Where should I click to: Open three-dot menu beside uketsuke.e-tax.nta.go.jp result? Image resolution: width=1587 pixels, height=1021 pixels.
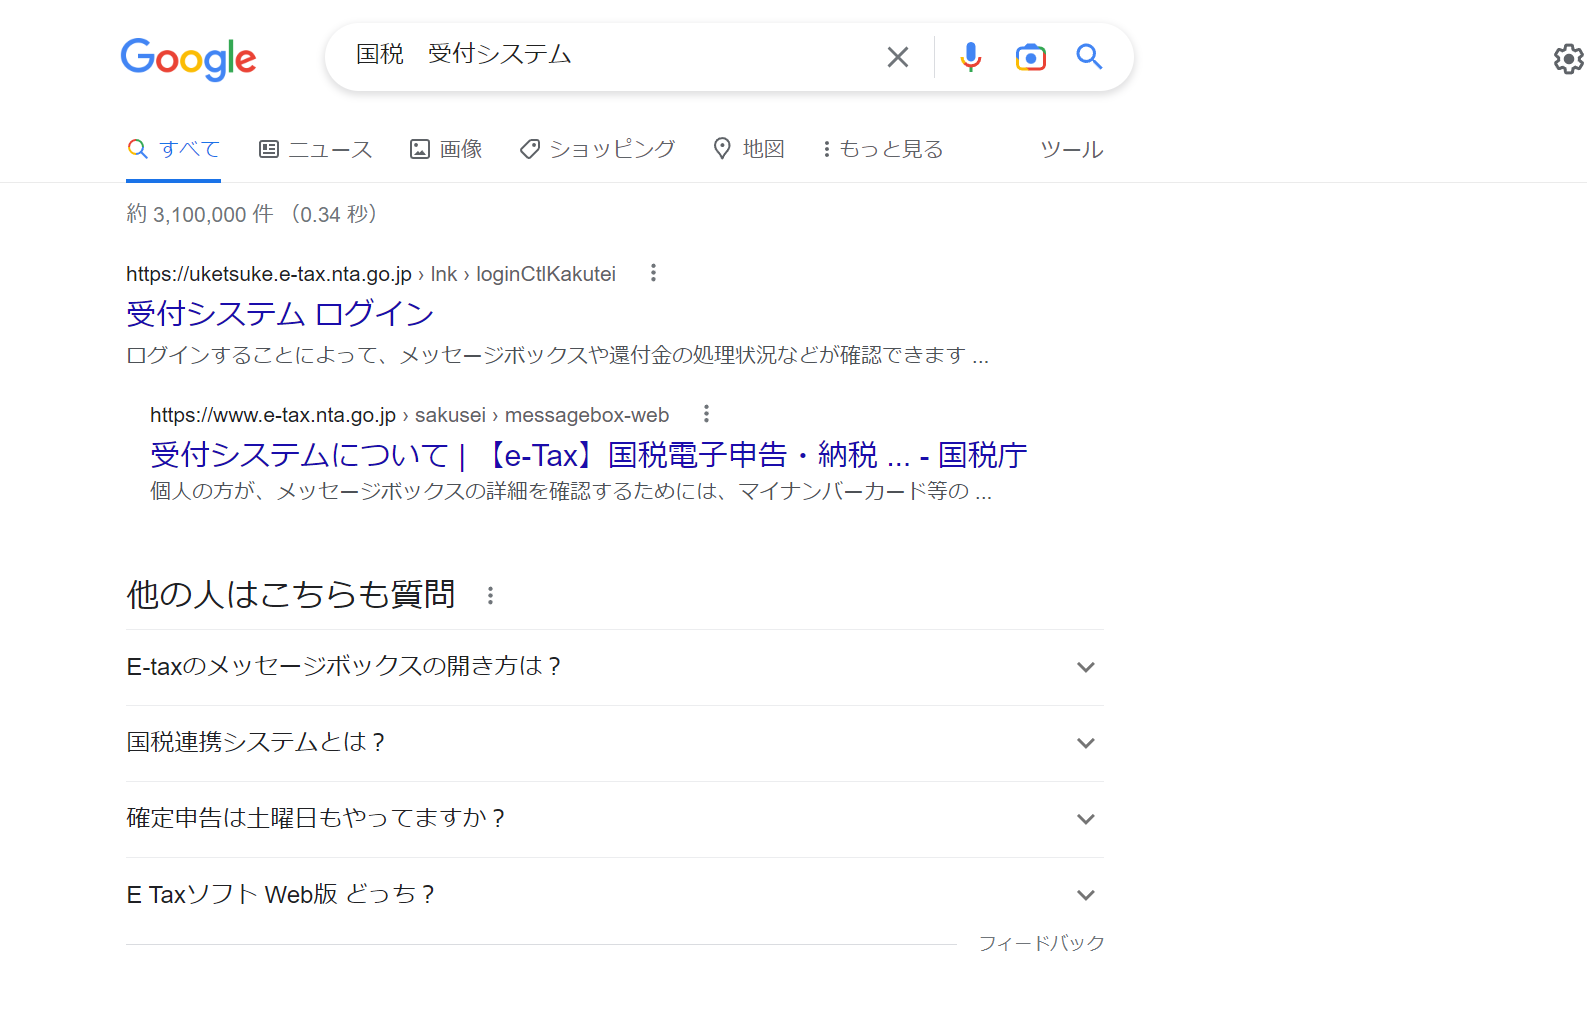(653, 273)
